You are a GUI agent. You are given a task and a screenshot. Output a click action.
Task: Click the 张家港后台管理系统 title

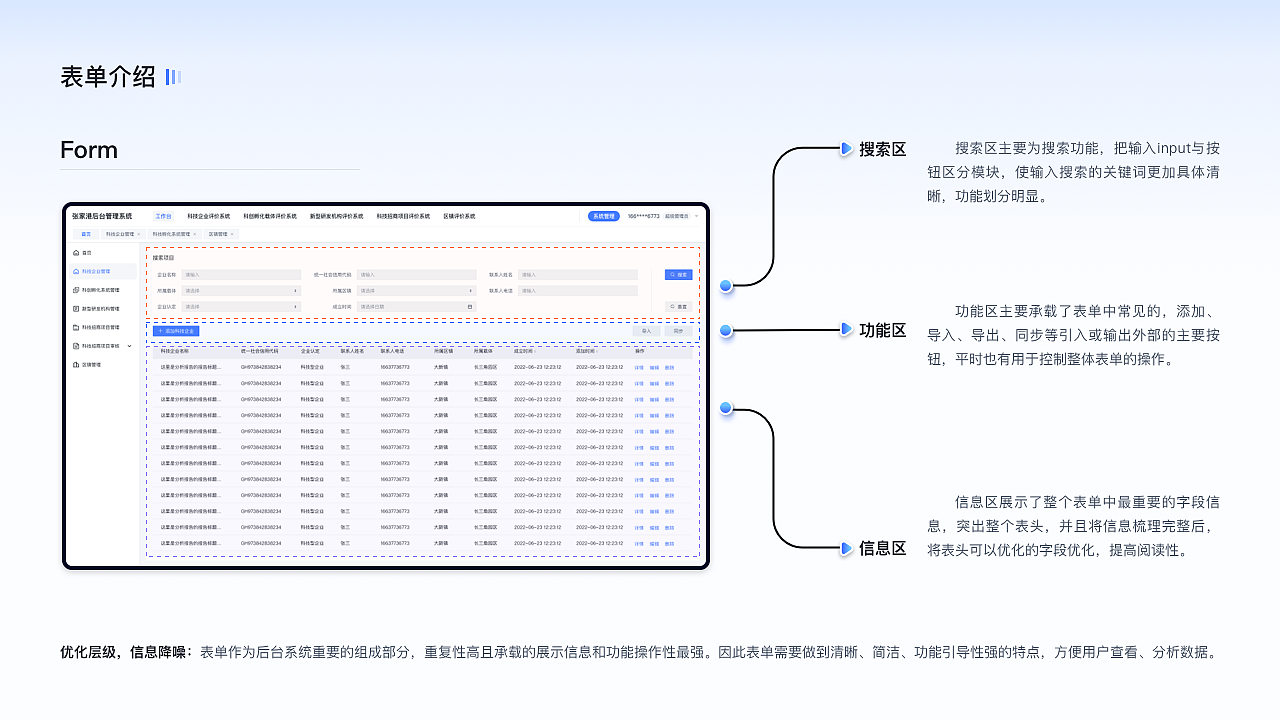coord(102,216)
